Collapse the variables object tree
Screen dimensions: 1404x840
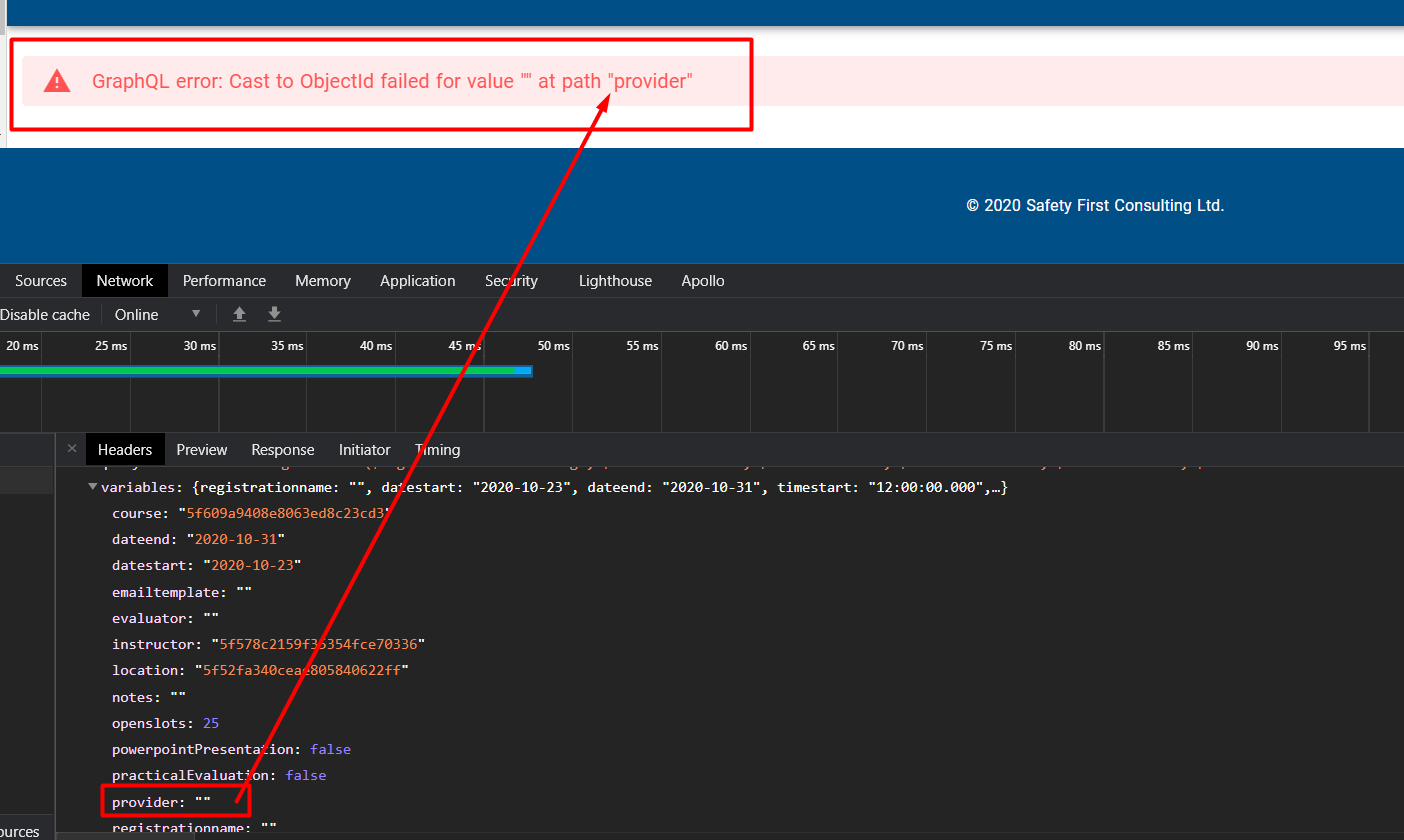(93, 487)
